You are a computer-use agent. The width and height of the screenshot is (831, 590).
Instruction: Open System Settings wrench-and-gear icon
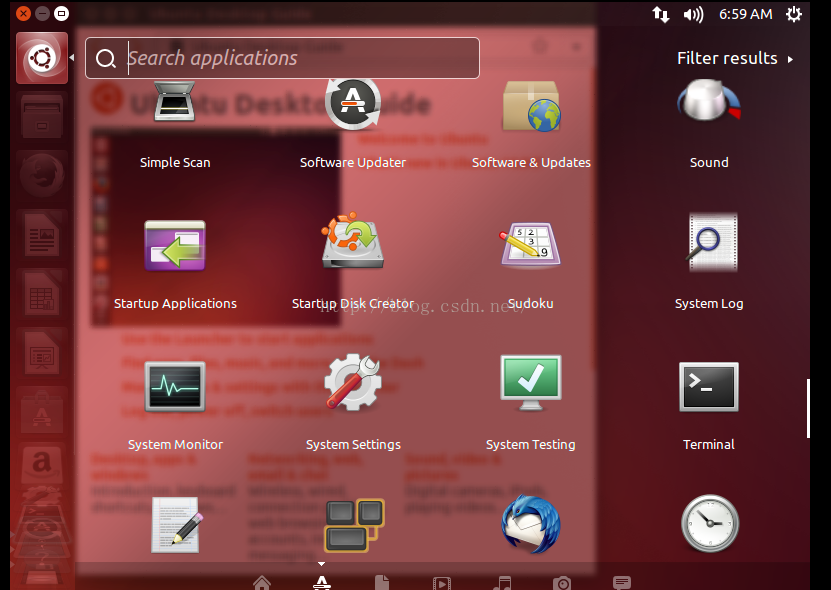click(353, 383)
